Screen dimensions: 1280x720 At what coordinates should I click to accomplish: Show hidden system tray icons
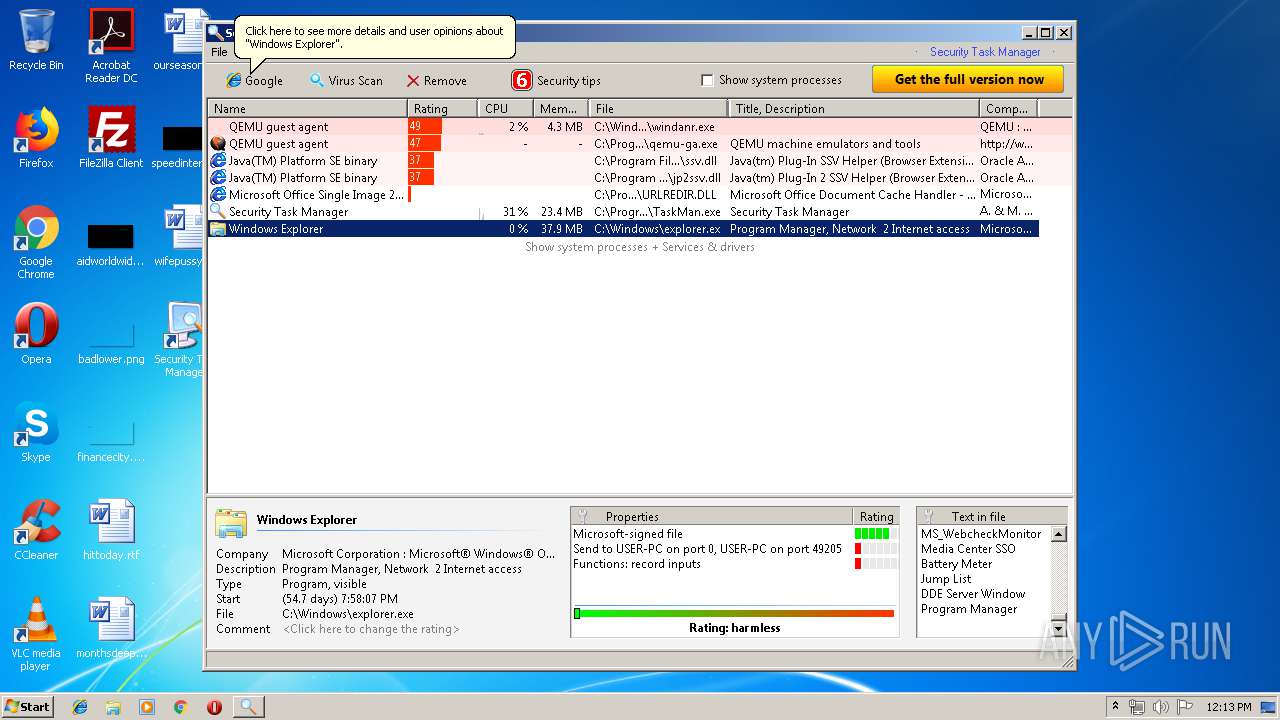coord(1115,707)
